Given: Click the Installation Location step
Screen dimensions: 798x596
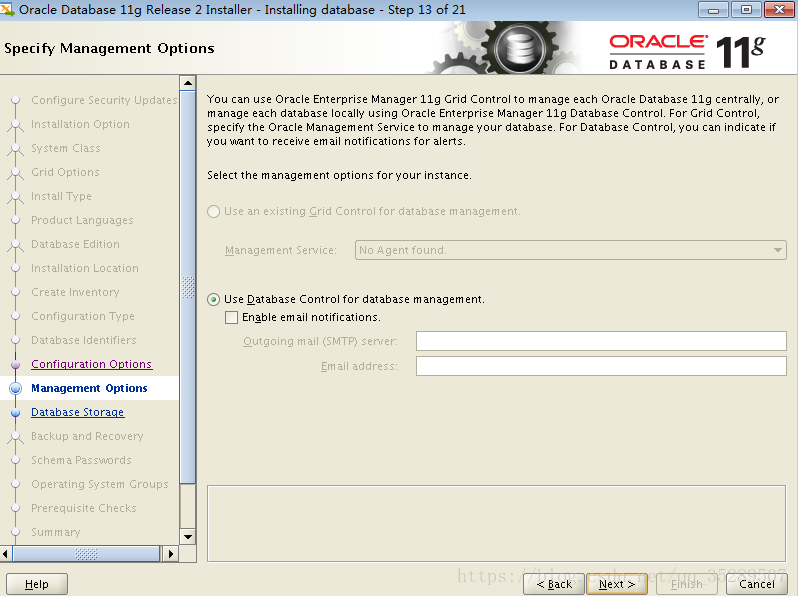Looking at the screenshot, I should 84,268.
